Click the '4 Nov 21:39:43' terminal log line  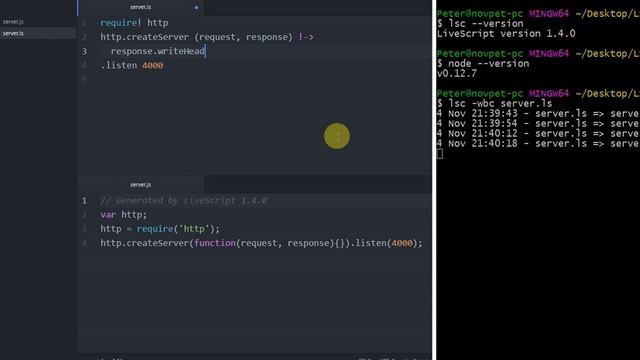(538, 113)
